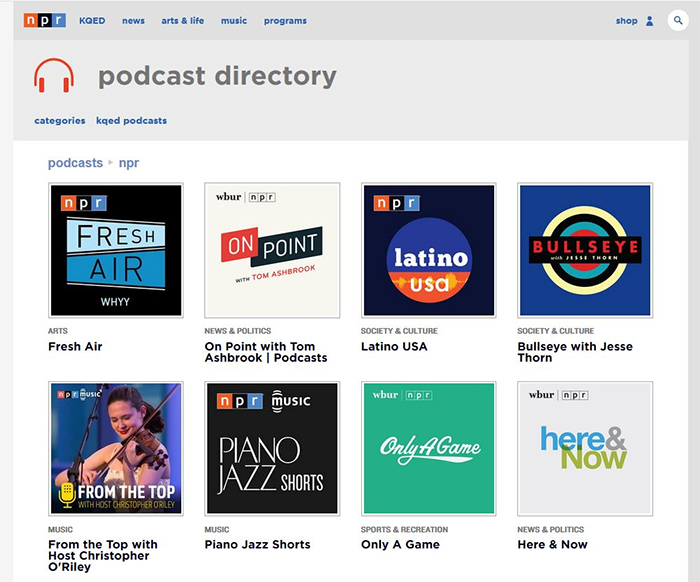Open the On Point cover art
Image resolution: width=700 pixels, height=582 pixels.
[x=272, y=250]
